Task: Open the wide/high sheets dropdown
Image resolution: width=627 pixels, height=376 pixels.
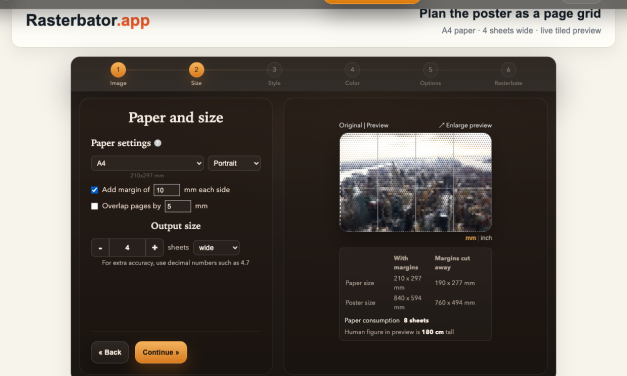Action: click(x=216, y=248)
